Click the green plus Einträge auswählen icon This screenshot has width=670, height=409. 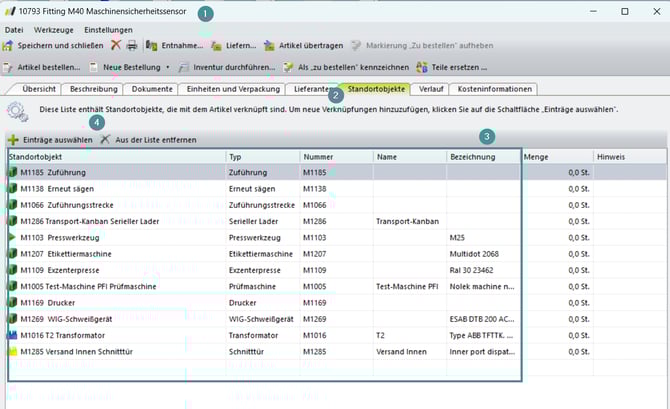tap(13, 140)
